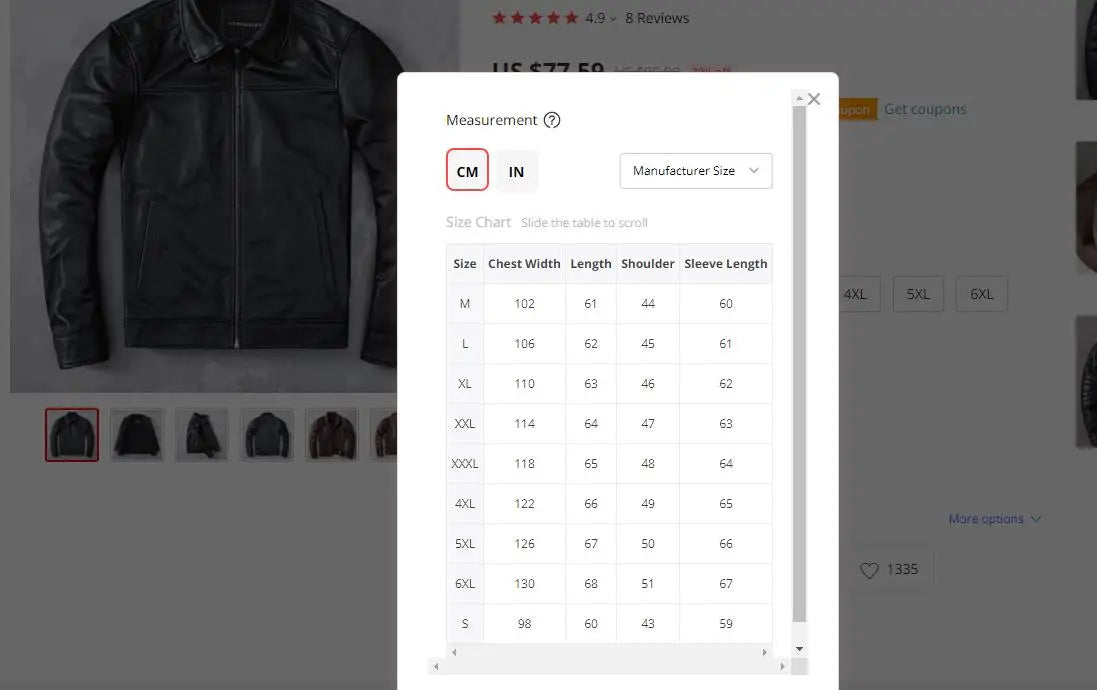This screenshot has height=690, width=1097.
Task: Select CM measurement unit
Action: coord(467,171)
